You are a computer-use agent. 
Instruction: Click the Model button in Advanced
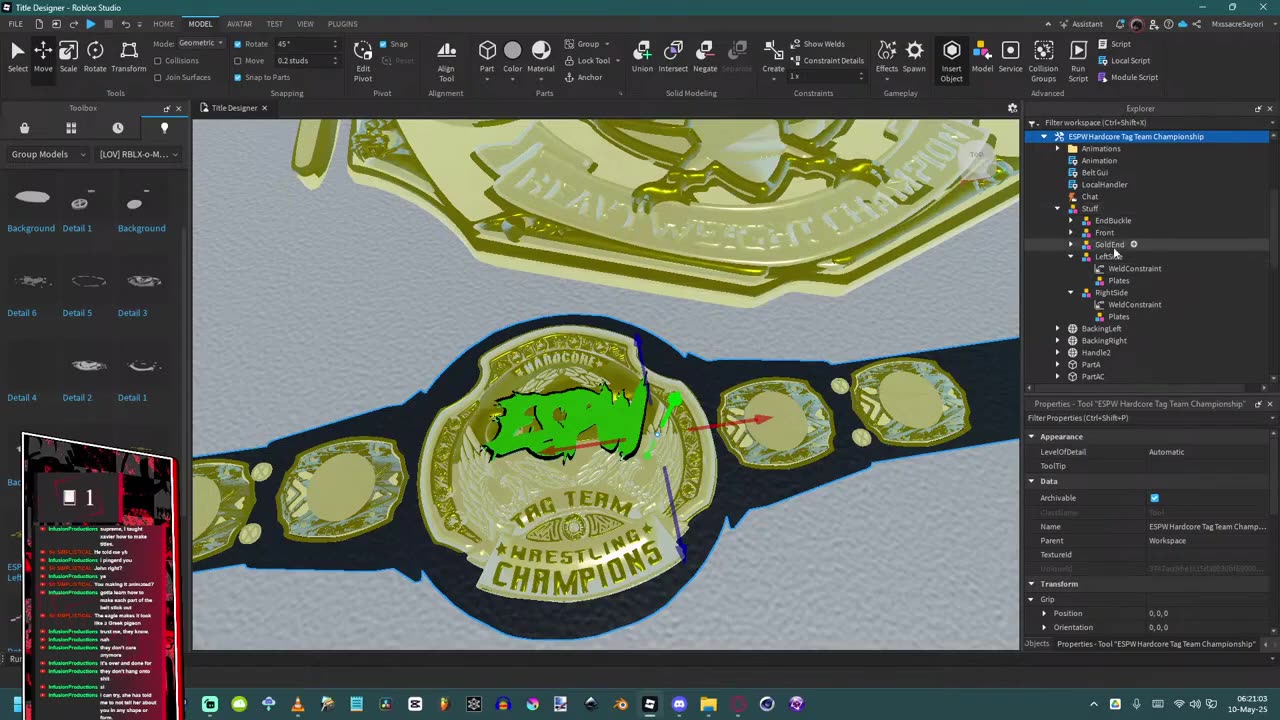pos(982,56)
